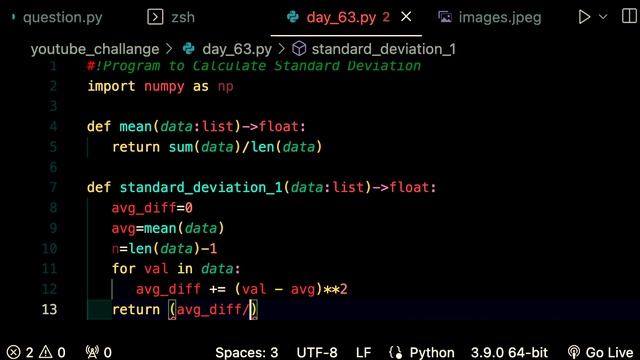Select the day_63.py editor tab

[x=341, y=18]
